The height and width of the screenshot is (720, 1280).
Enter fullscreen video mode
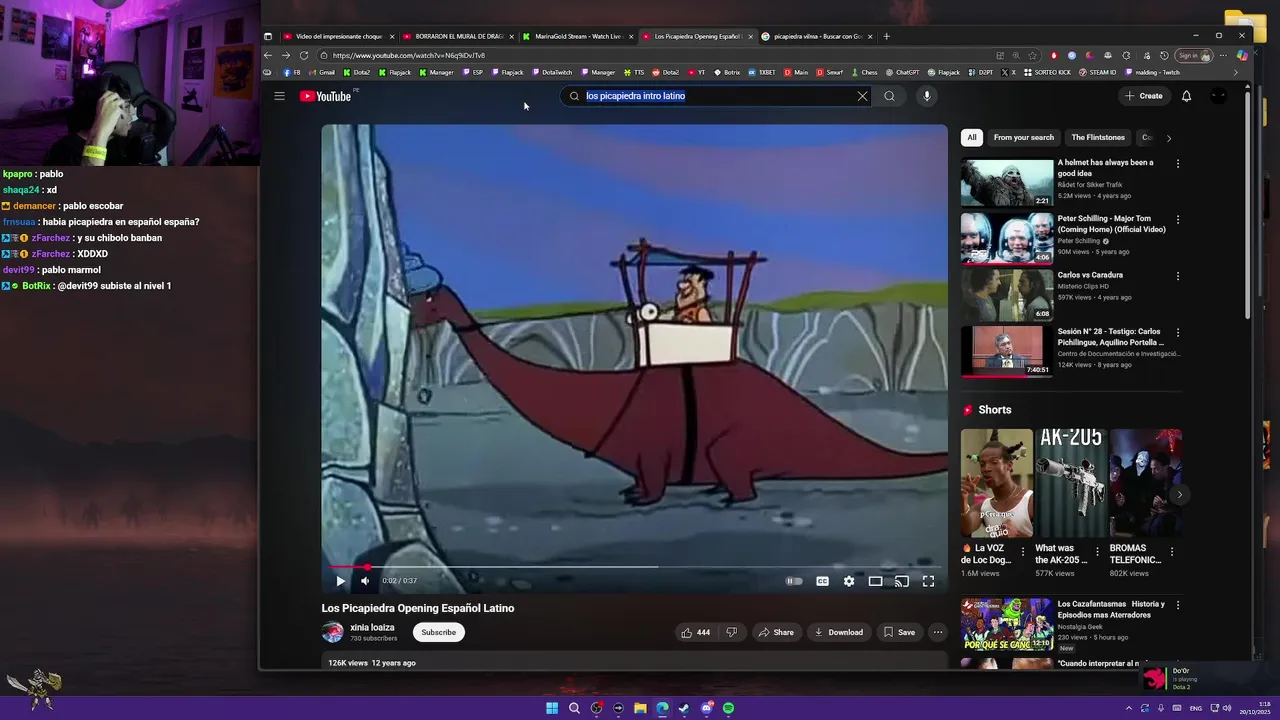[928, 581]
